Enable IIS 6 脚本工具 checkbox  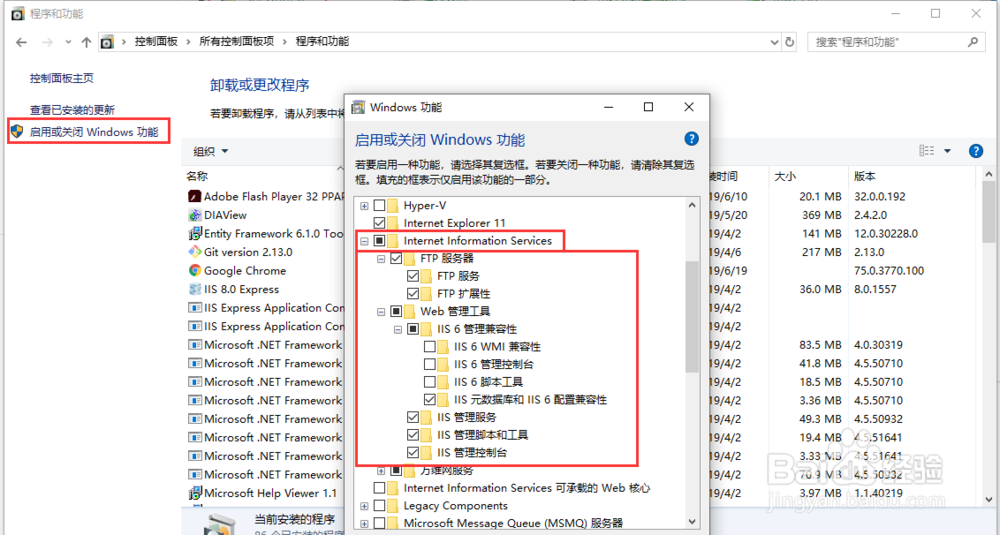(x=430, y=382)
